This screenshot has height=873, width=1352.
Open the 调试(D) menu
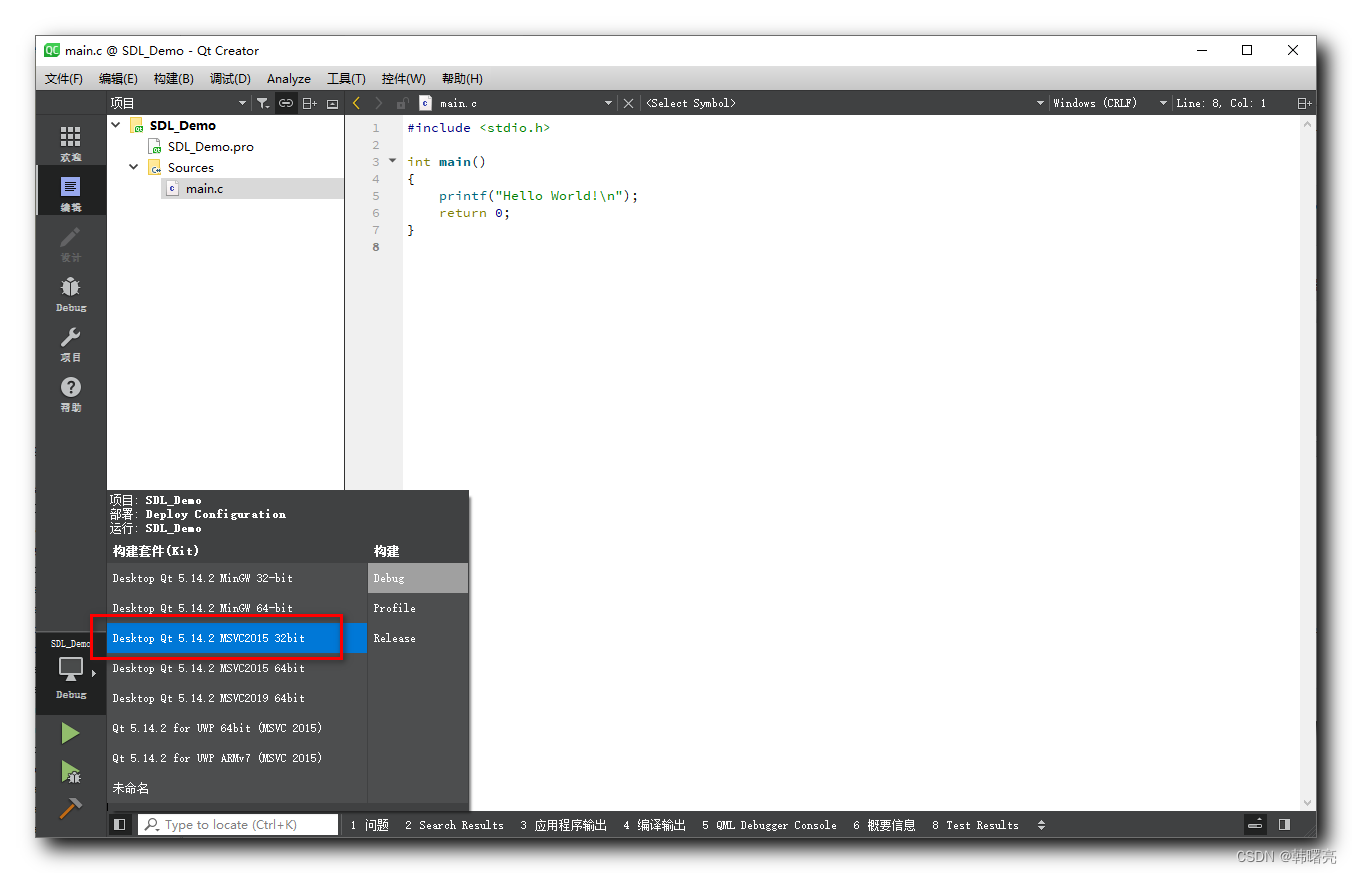point(230,78)
